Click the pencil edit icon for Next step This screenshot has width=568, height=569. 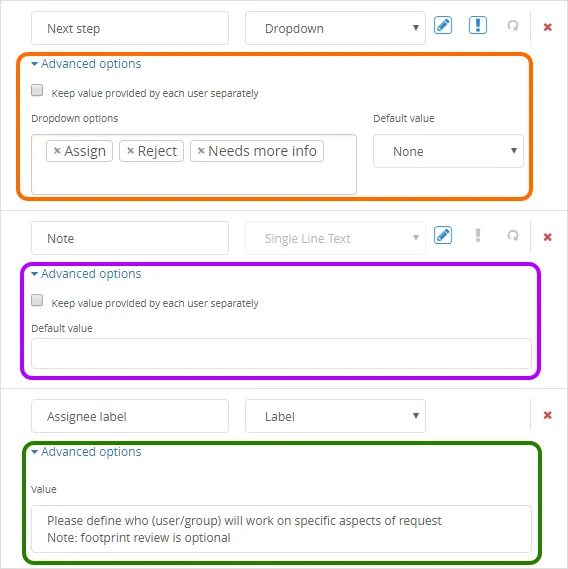coord(443,25)
